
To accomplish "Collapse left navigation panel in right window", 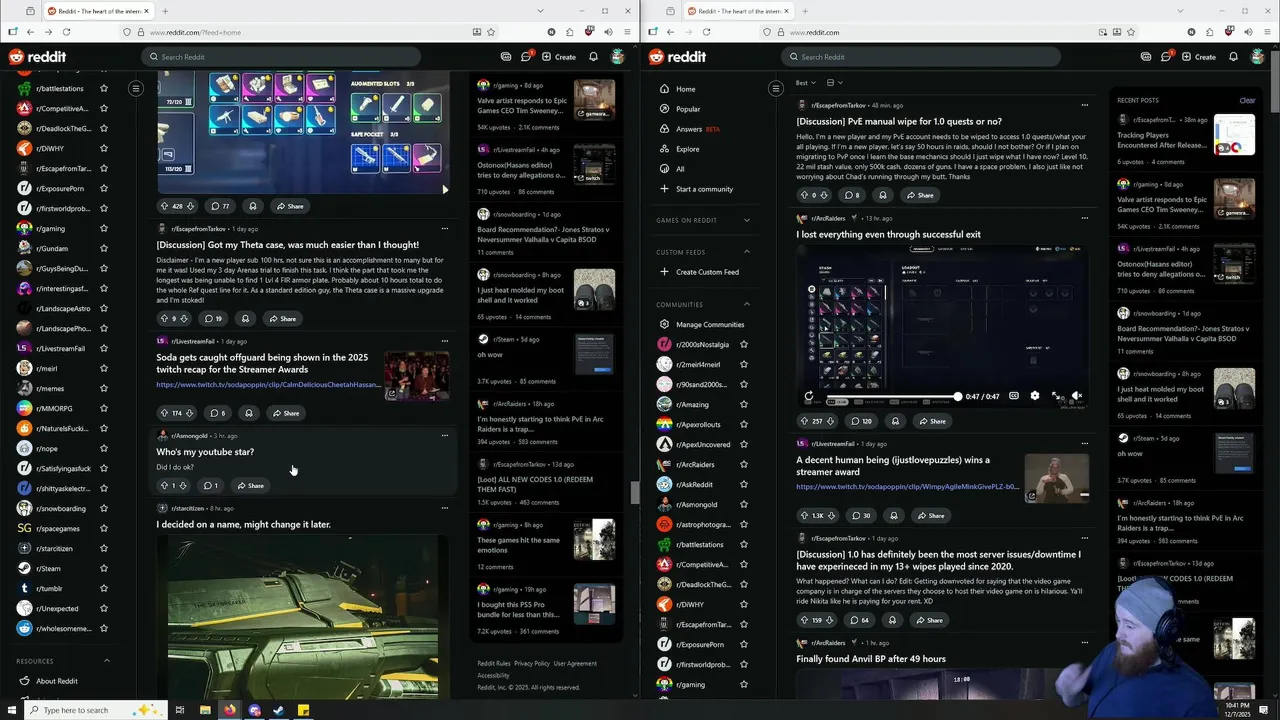I will tap(775, 89).
